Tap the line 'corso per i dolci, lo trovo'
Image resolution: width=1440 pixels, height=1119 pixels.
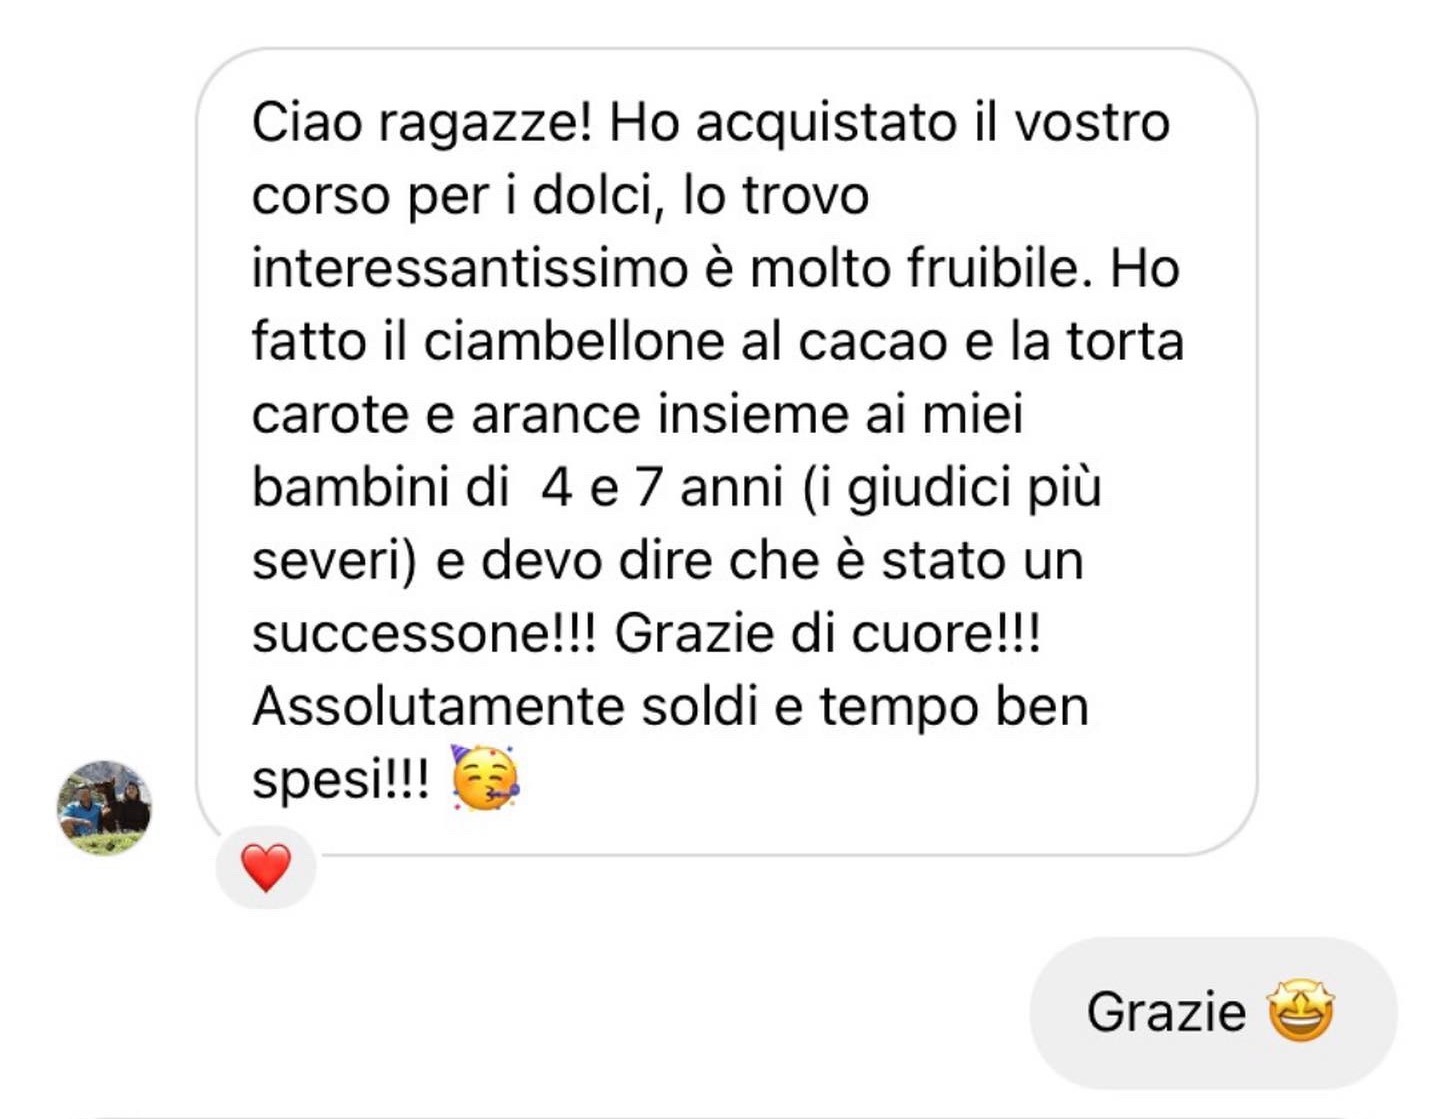(x=560, y=195)
